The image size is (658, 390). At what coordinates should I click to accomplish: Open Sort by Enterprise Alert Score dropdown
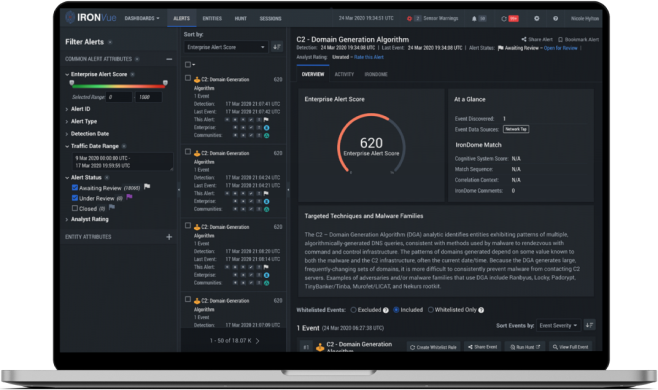226,47
